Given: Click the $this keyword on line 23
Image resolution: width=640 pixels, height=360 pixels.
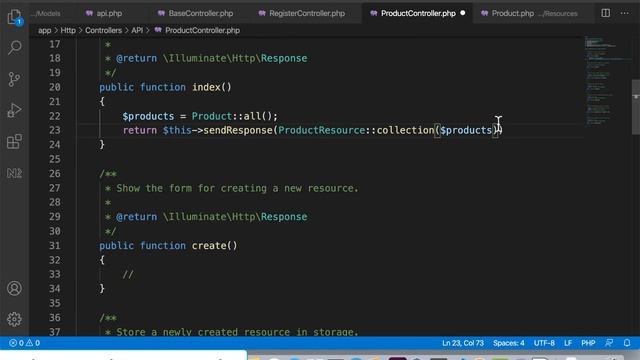Looking at the screenshot, I should [177, 130].
